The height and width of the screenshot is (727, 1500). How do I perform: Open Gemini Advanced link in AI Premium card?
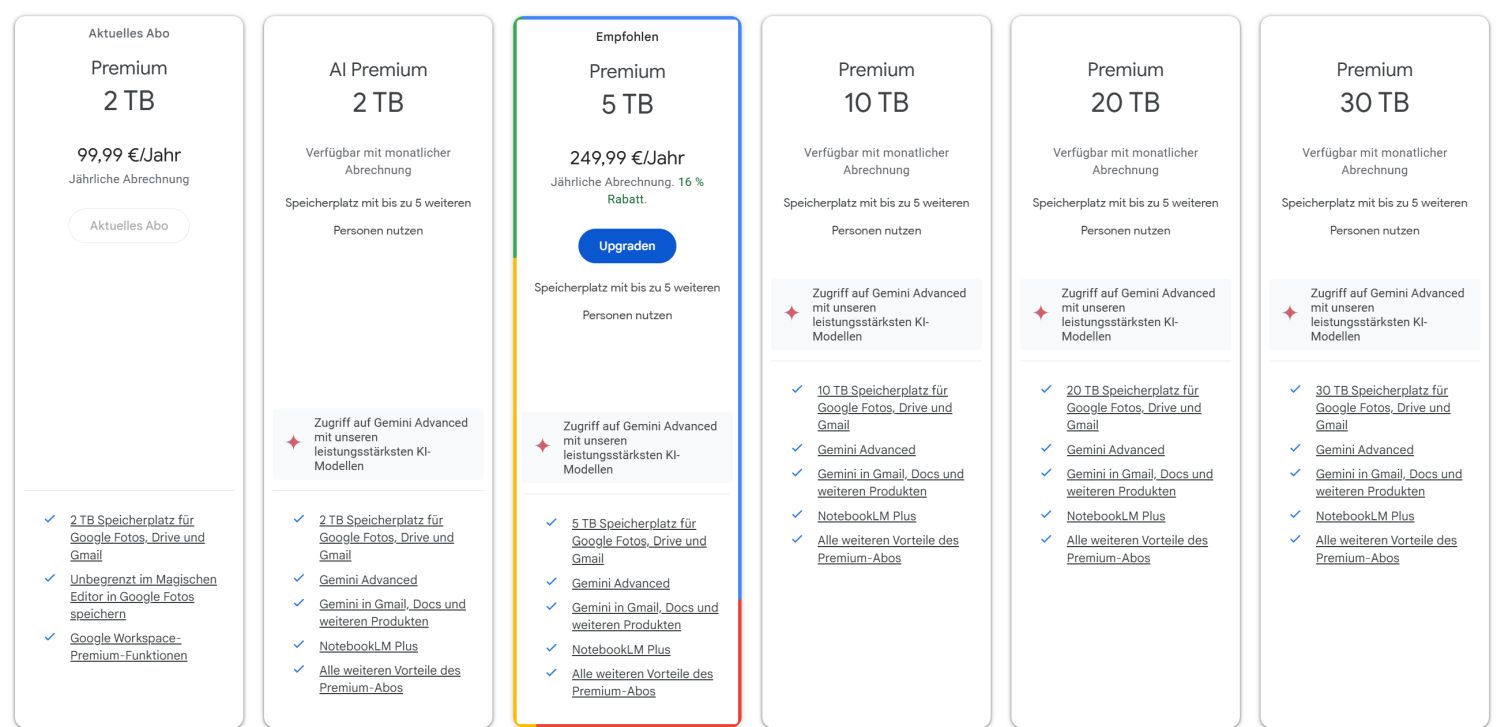pyautogui.click(x=368, y=580)
